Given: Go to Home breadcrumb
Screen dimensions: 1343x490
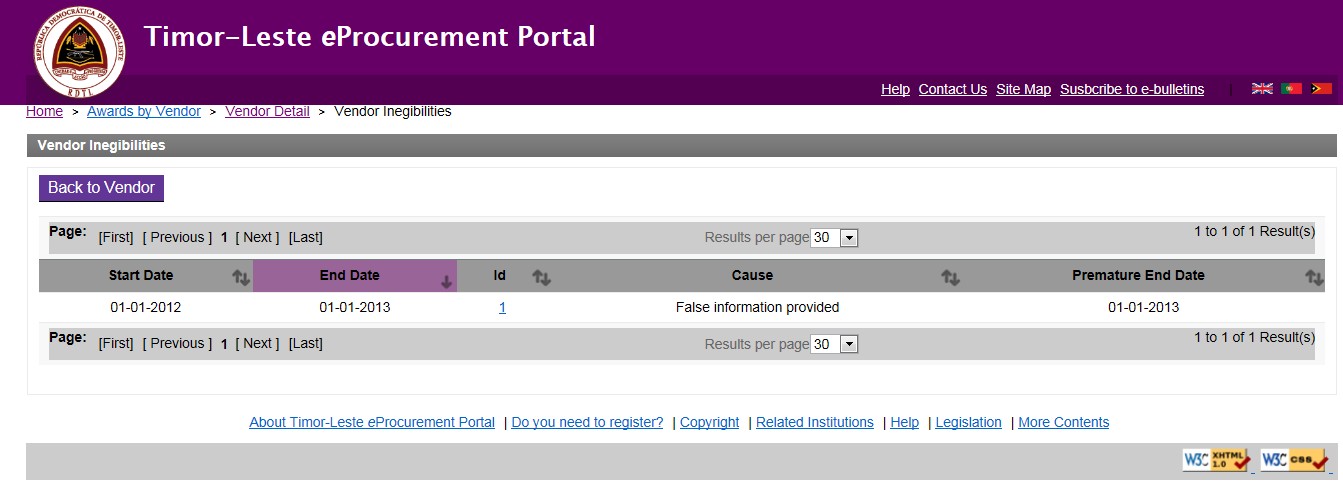Looking at the screenshot, I should [x=44, y=111].
